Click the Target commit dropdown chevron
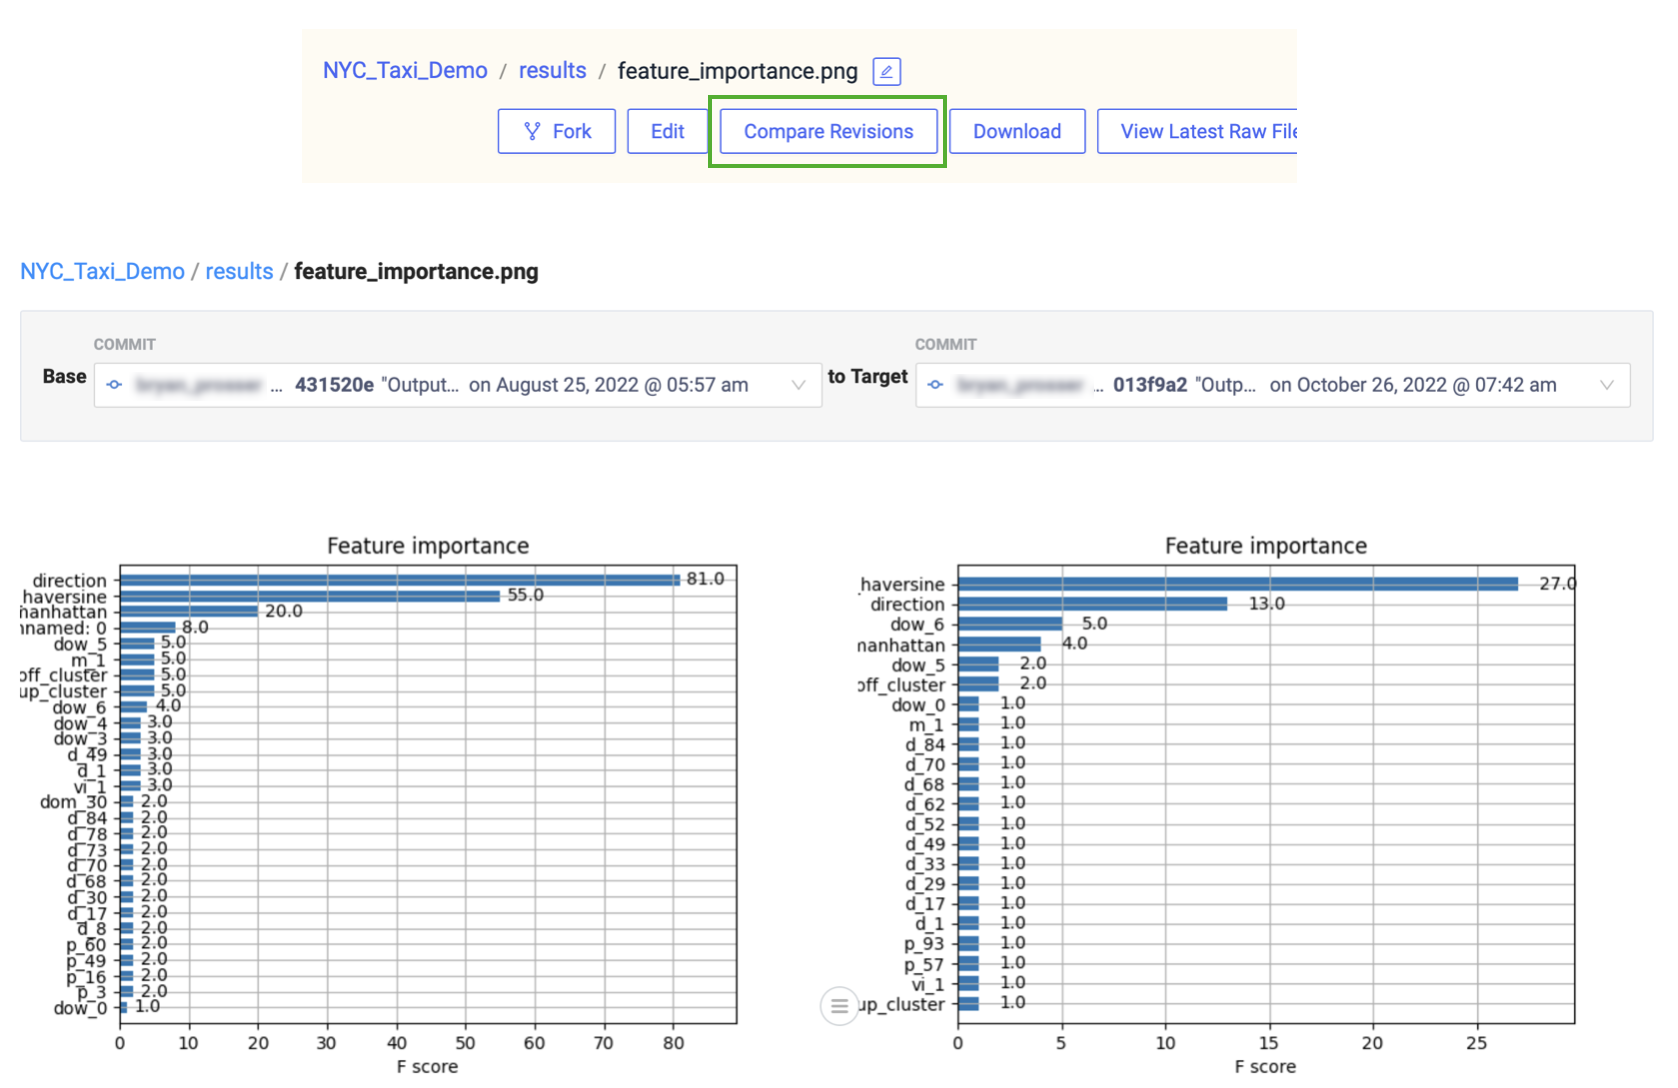The height and width of the screenshot is (1088, 1678). click(x=1606, y=385)
